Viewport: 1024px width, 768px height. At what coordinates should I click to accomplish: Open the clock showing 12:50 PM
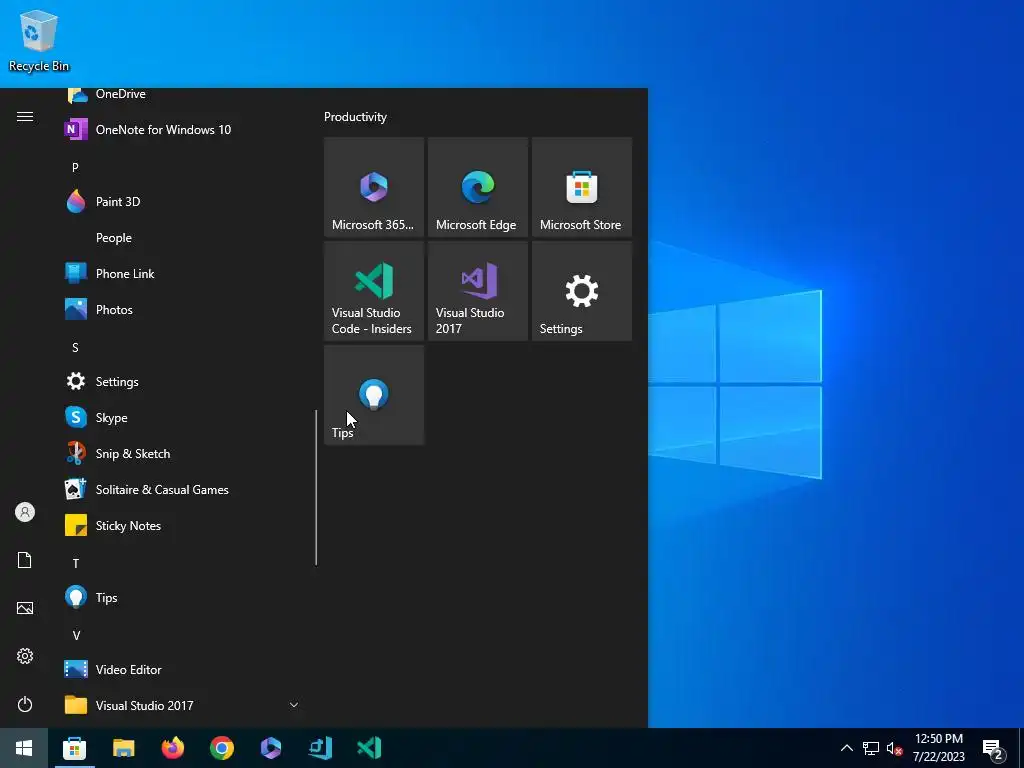coord(938,748)
